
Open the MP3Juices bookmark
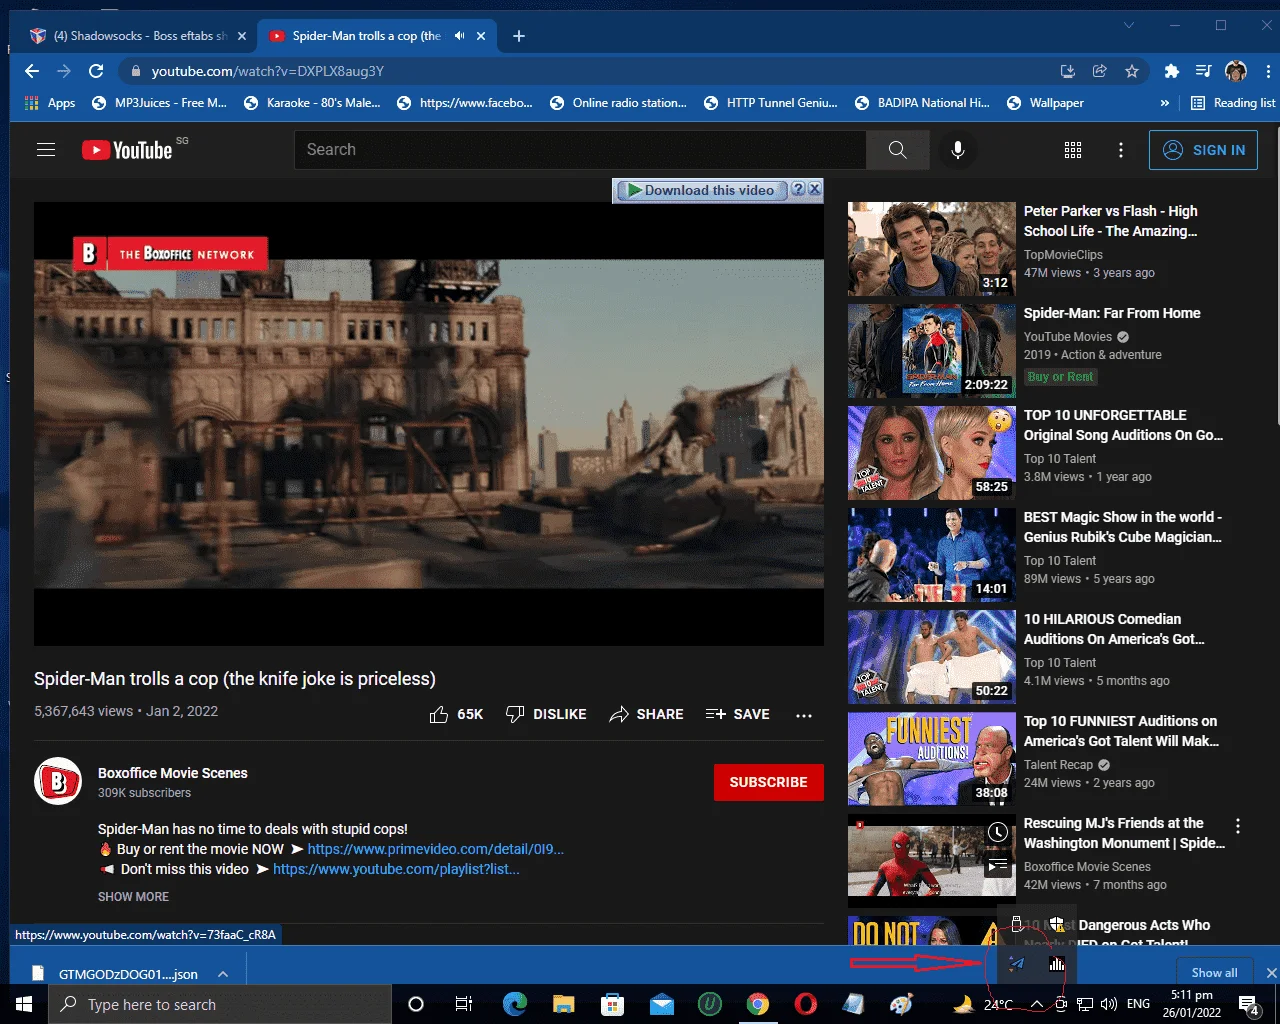(159, 103)
